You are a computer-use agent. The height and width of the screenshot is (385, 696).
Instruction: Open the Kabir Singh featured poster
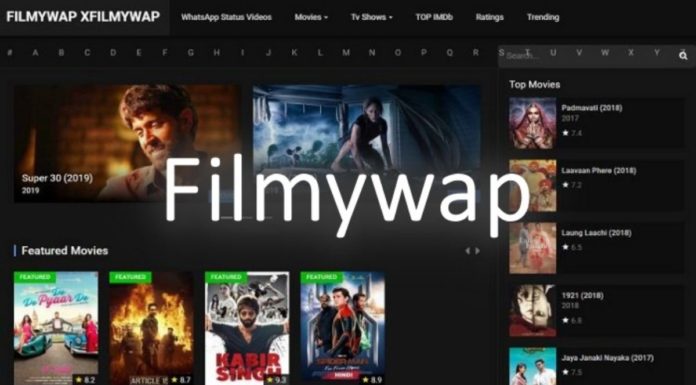pos(247,328)
